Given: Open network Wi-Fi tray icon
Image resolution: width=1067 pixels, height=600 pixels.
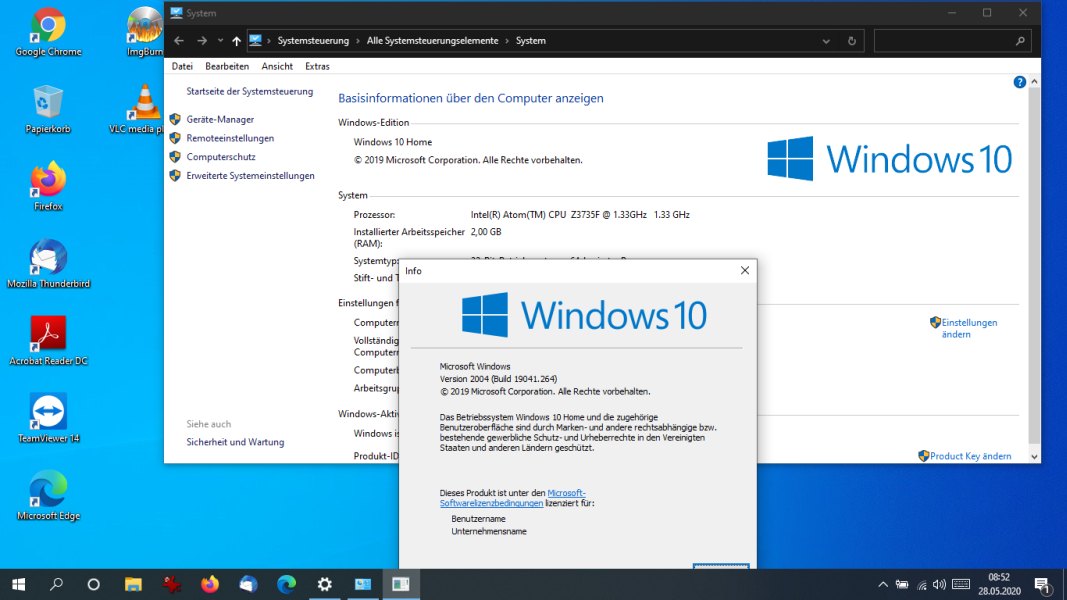Looking at the screenshot, I should pos(921,584).
